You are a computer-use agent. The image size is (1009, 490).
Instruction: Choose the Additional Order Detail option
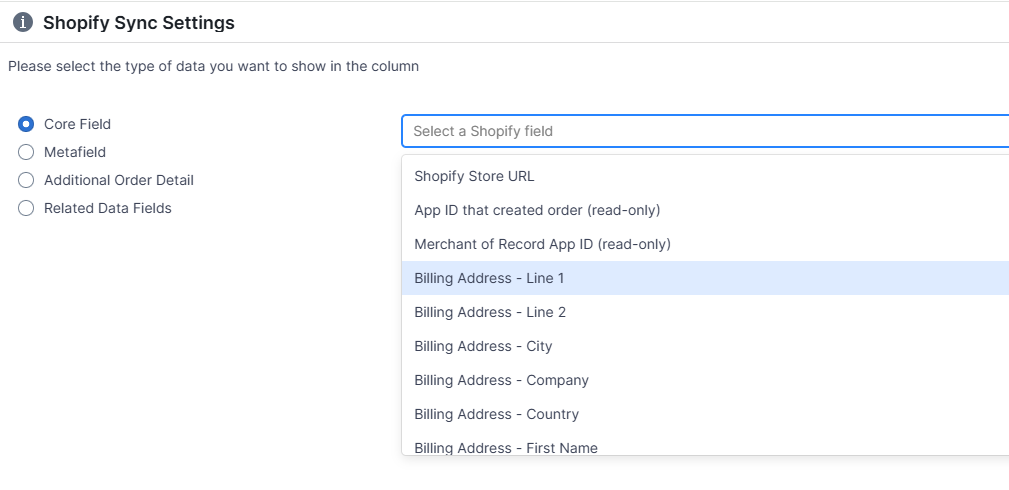[26, 180]
